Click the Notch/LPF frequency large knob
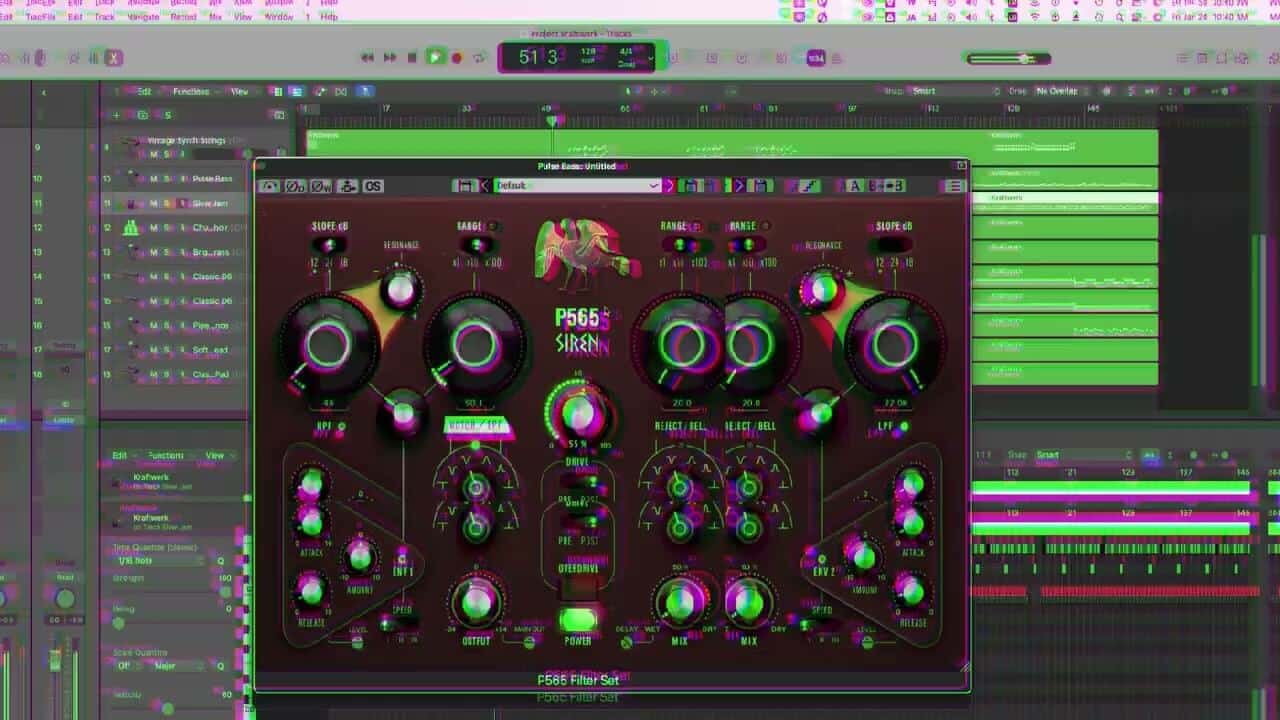Screen dimensions: 1280x720 click(475, 345)
